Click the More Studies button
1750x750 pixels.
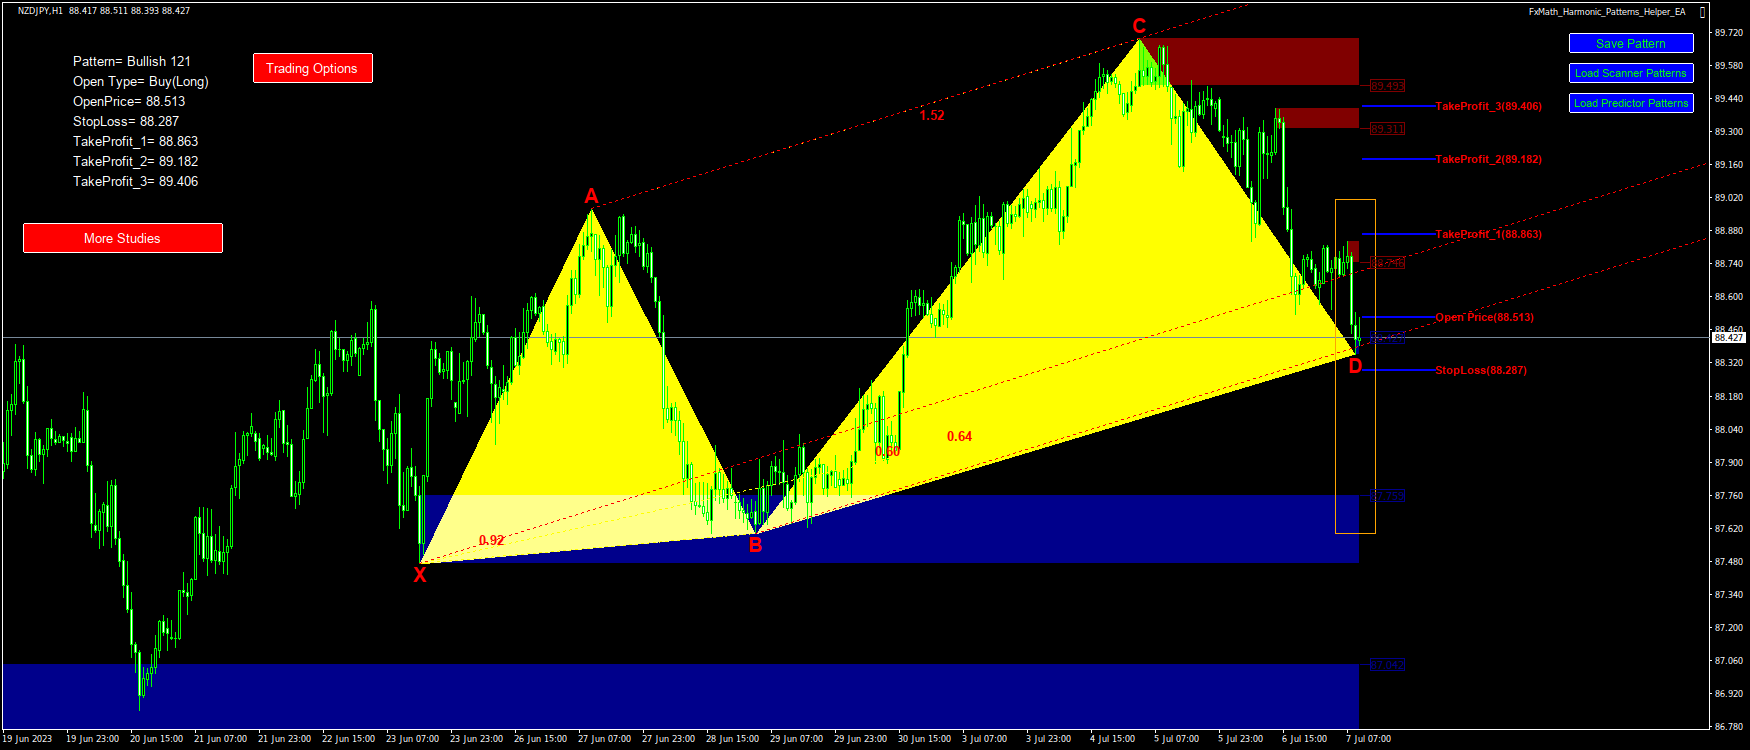[122, 238]
